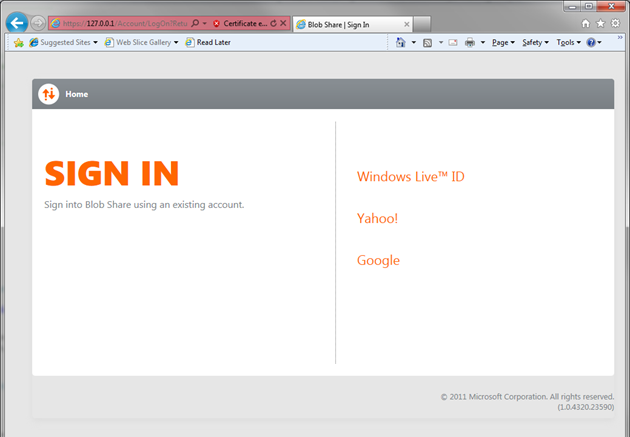Viewport: 630px width, 437px height.
Task: Open Favorites star icon at top right
Action: 600,23
